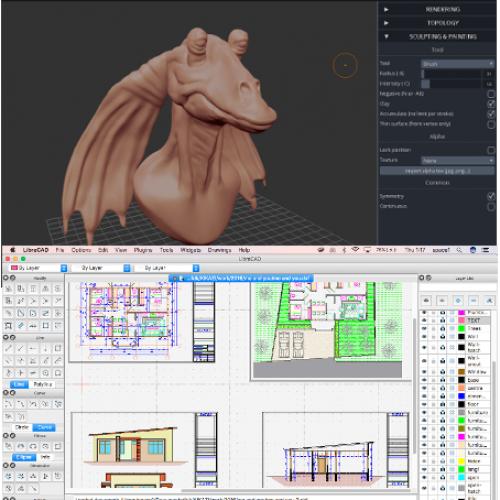Expand the Rendering section
This screenshot has height=500, width=500.
(437, 9)
